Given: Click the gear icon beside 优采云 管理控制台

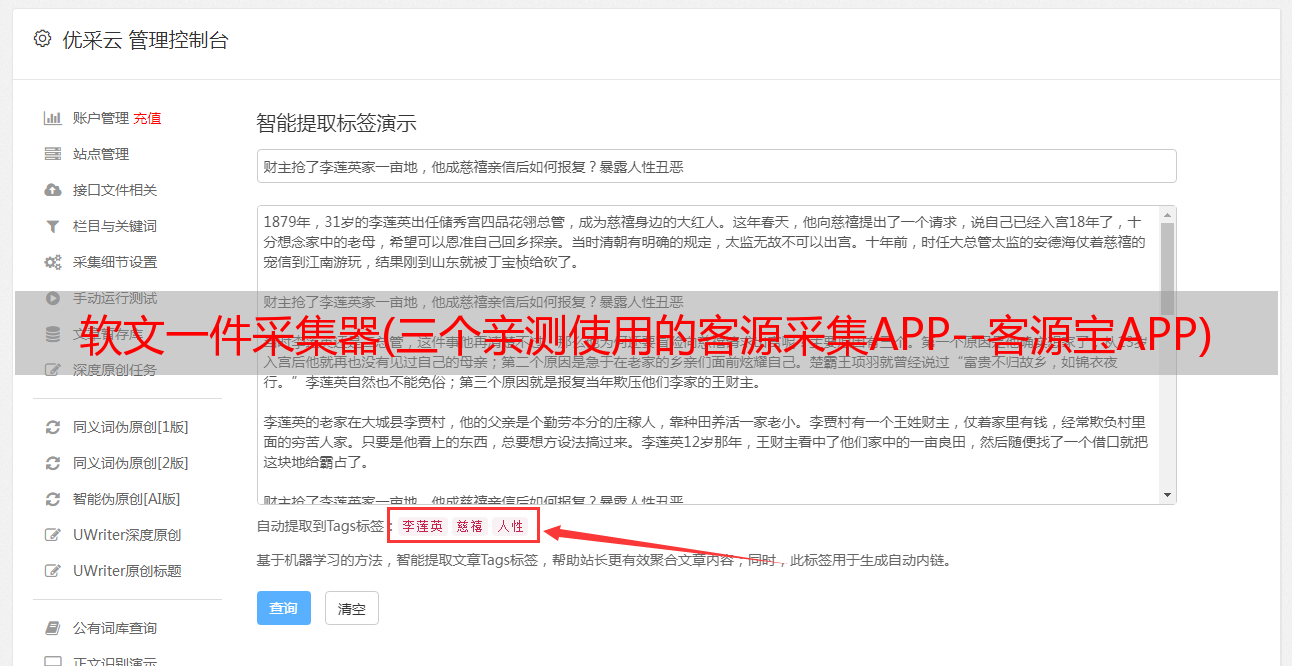Looking at the screenshot, I should (42, 39).
